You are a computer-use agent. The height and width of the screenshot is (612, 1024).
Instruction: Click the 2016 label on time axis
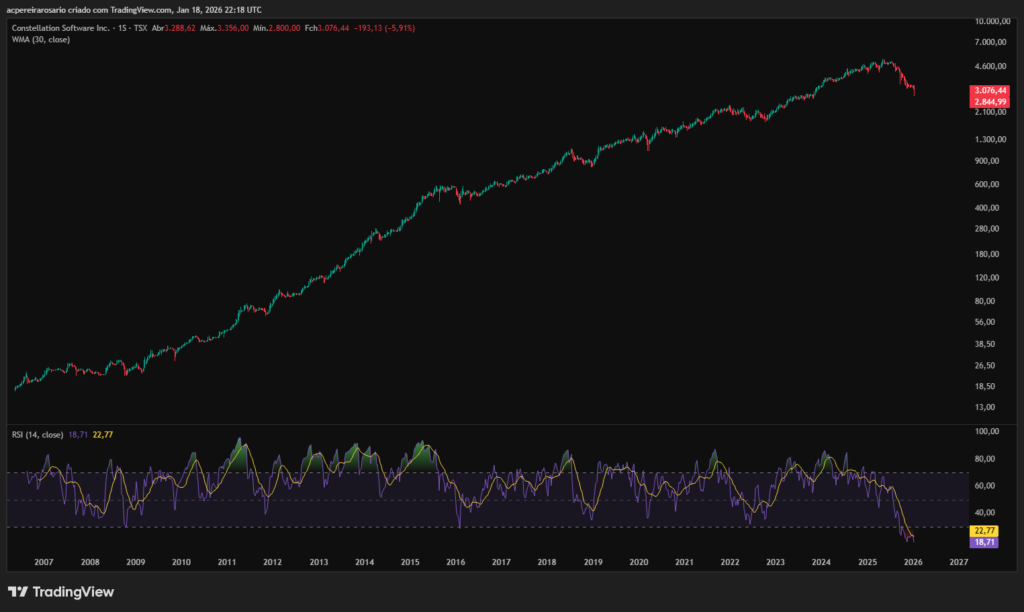click(456, 563)
